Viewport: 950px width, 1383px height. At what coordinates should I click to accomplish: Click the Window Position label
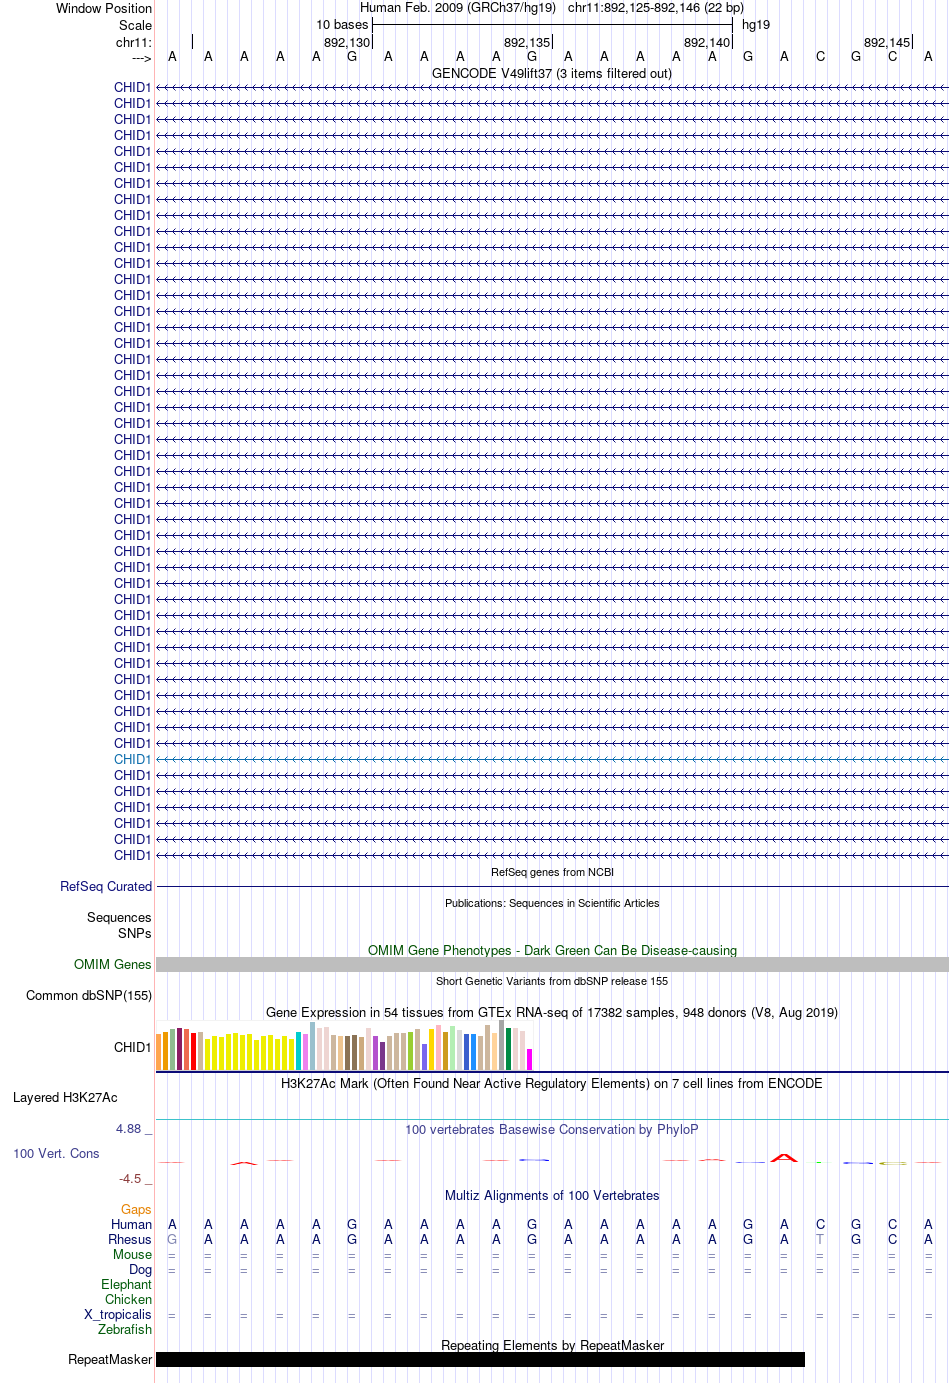(104, 8)
